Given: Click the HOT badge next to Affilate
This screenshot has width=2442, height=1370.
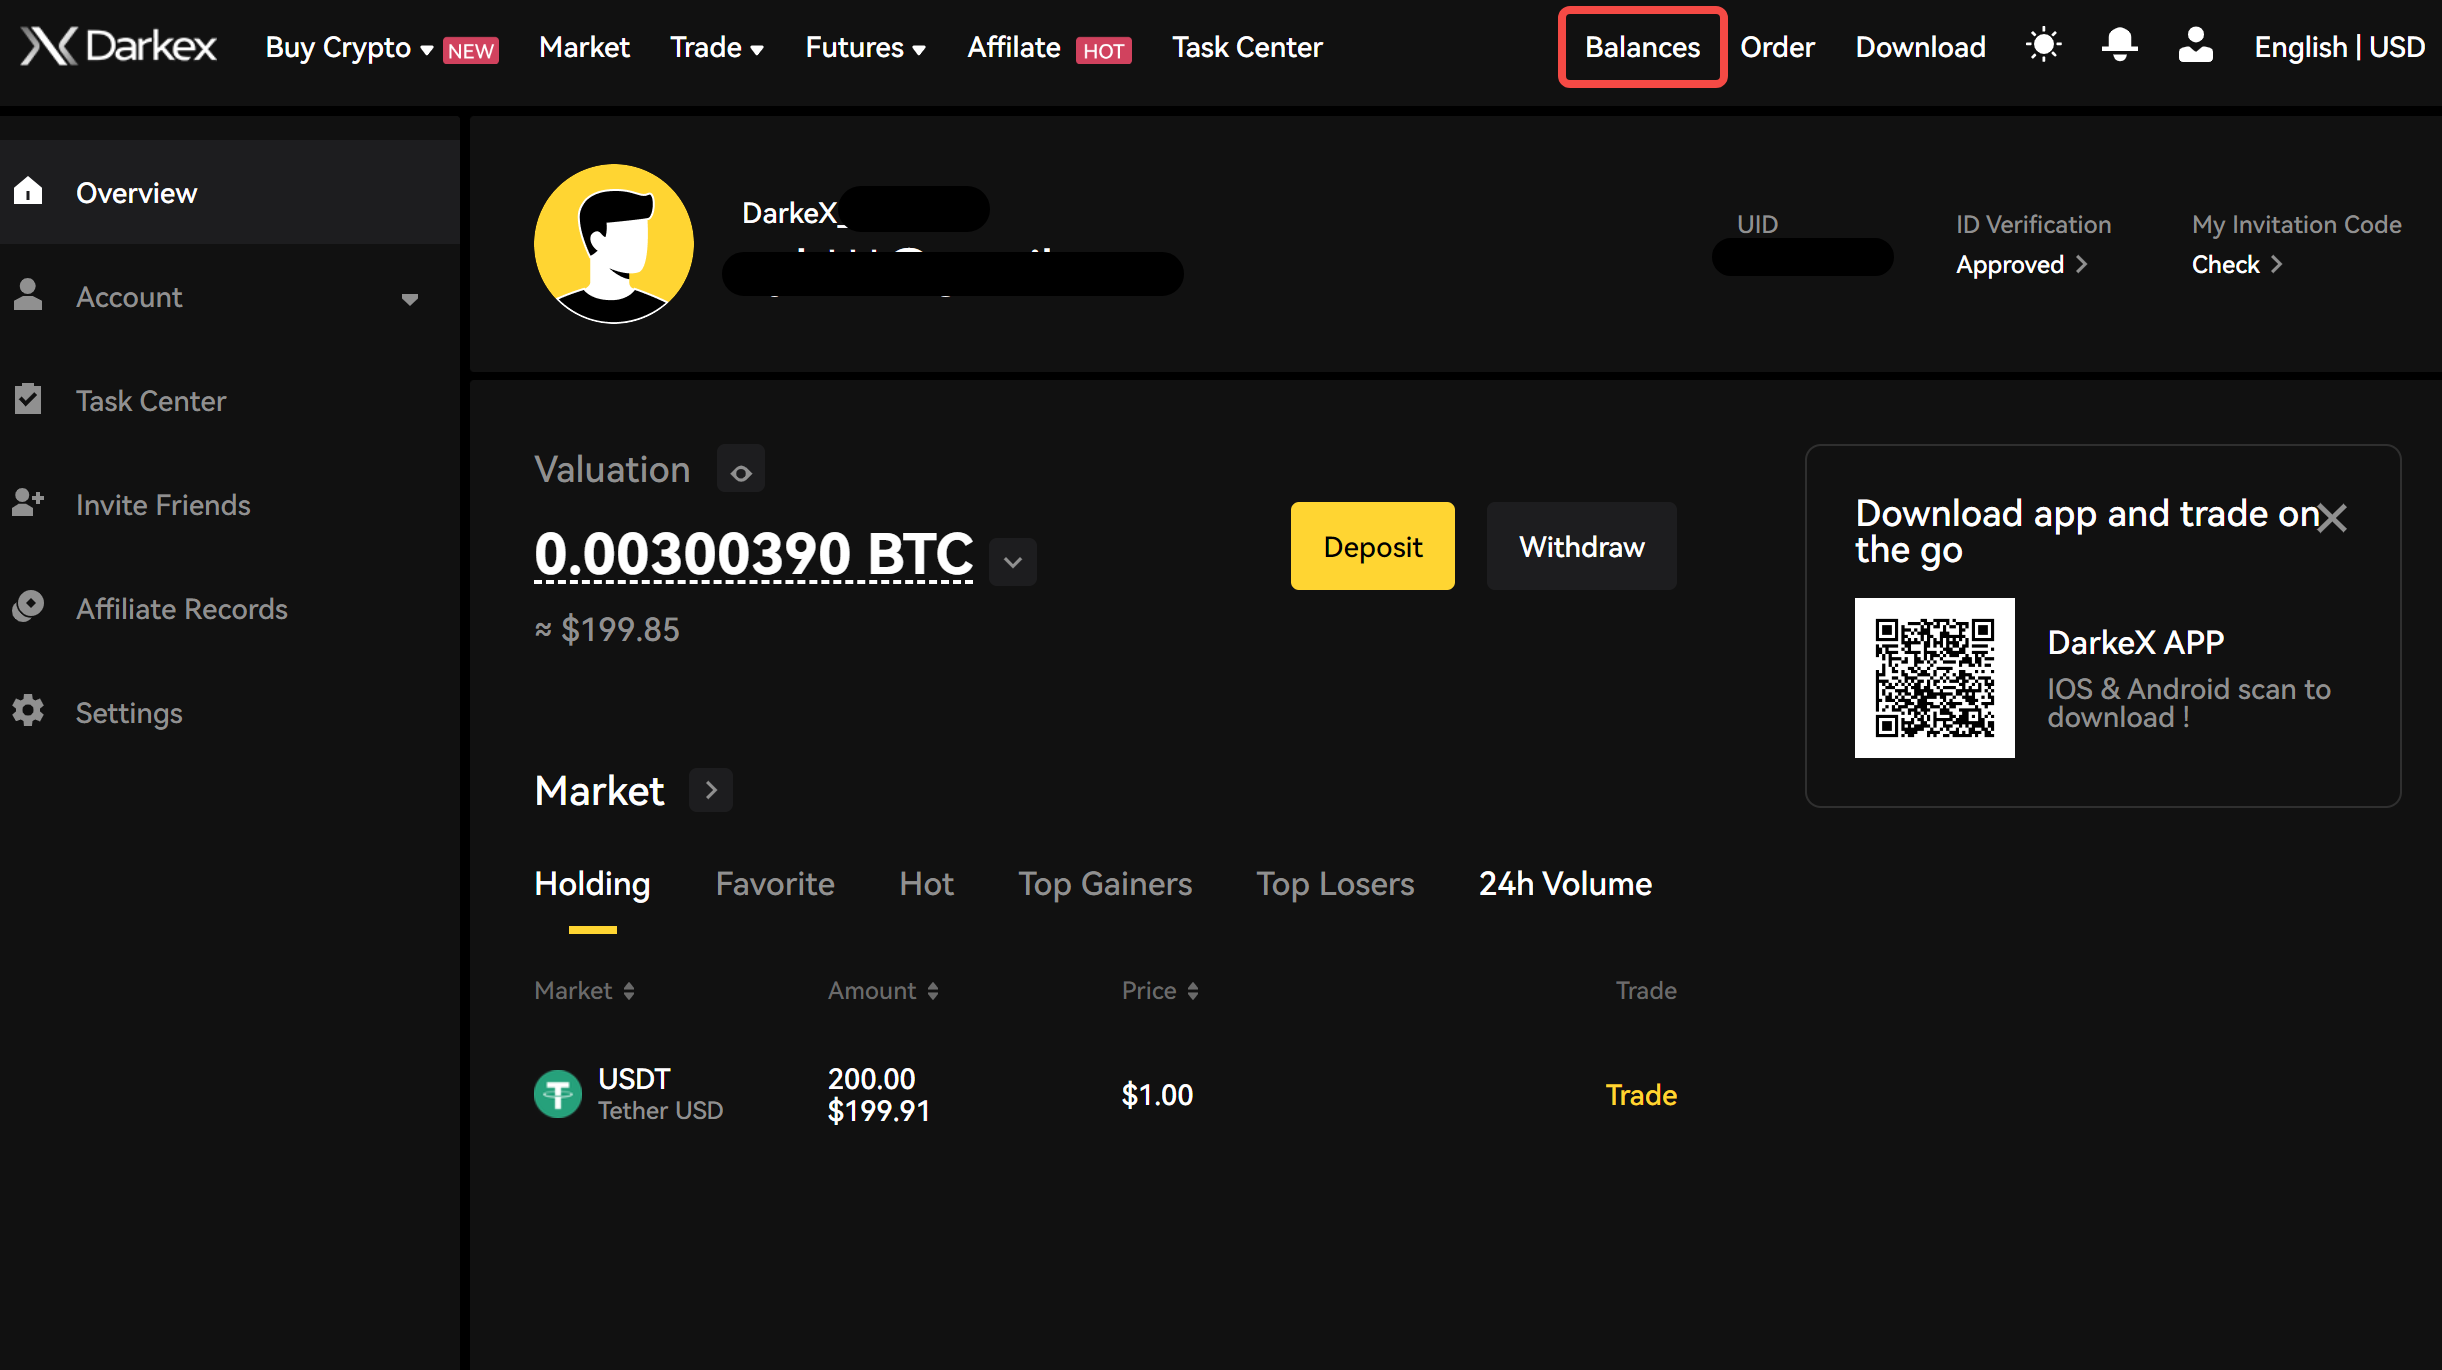Looking at the screenshot, I should coord(1103,50).
